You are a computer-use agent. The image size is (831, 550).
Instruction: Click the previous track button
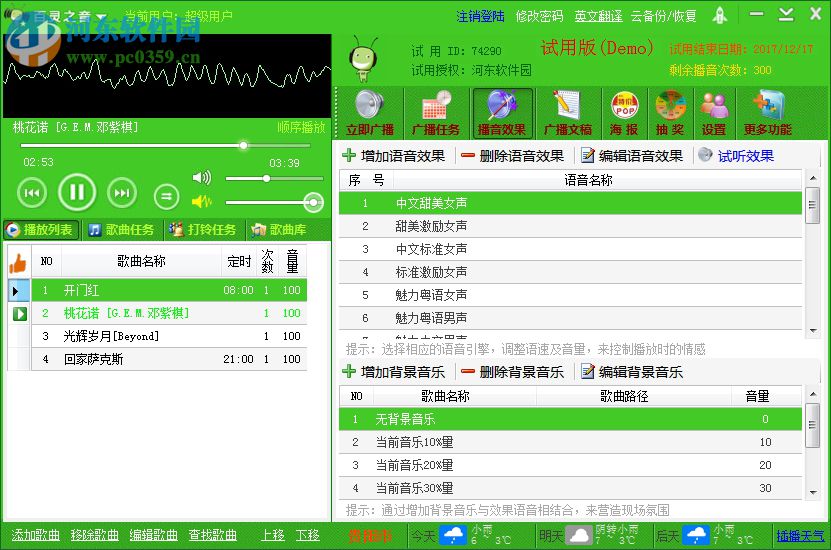(x=32, y=193)
